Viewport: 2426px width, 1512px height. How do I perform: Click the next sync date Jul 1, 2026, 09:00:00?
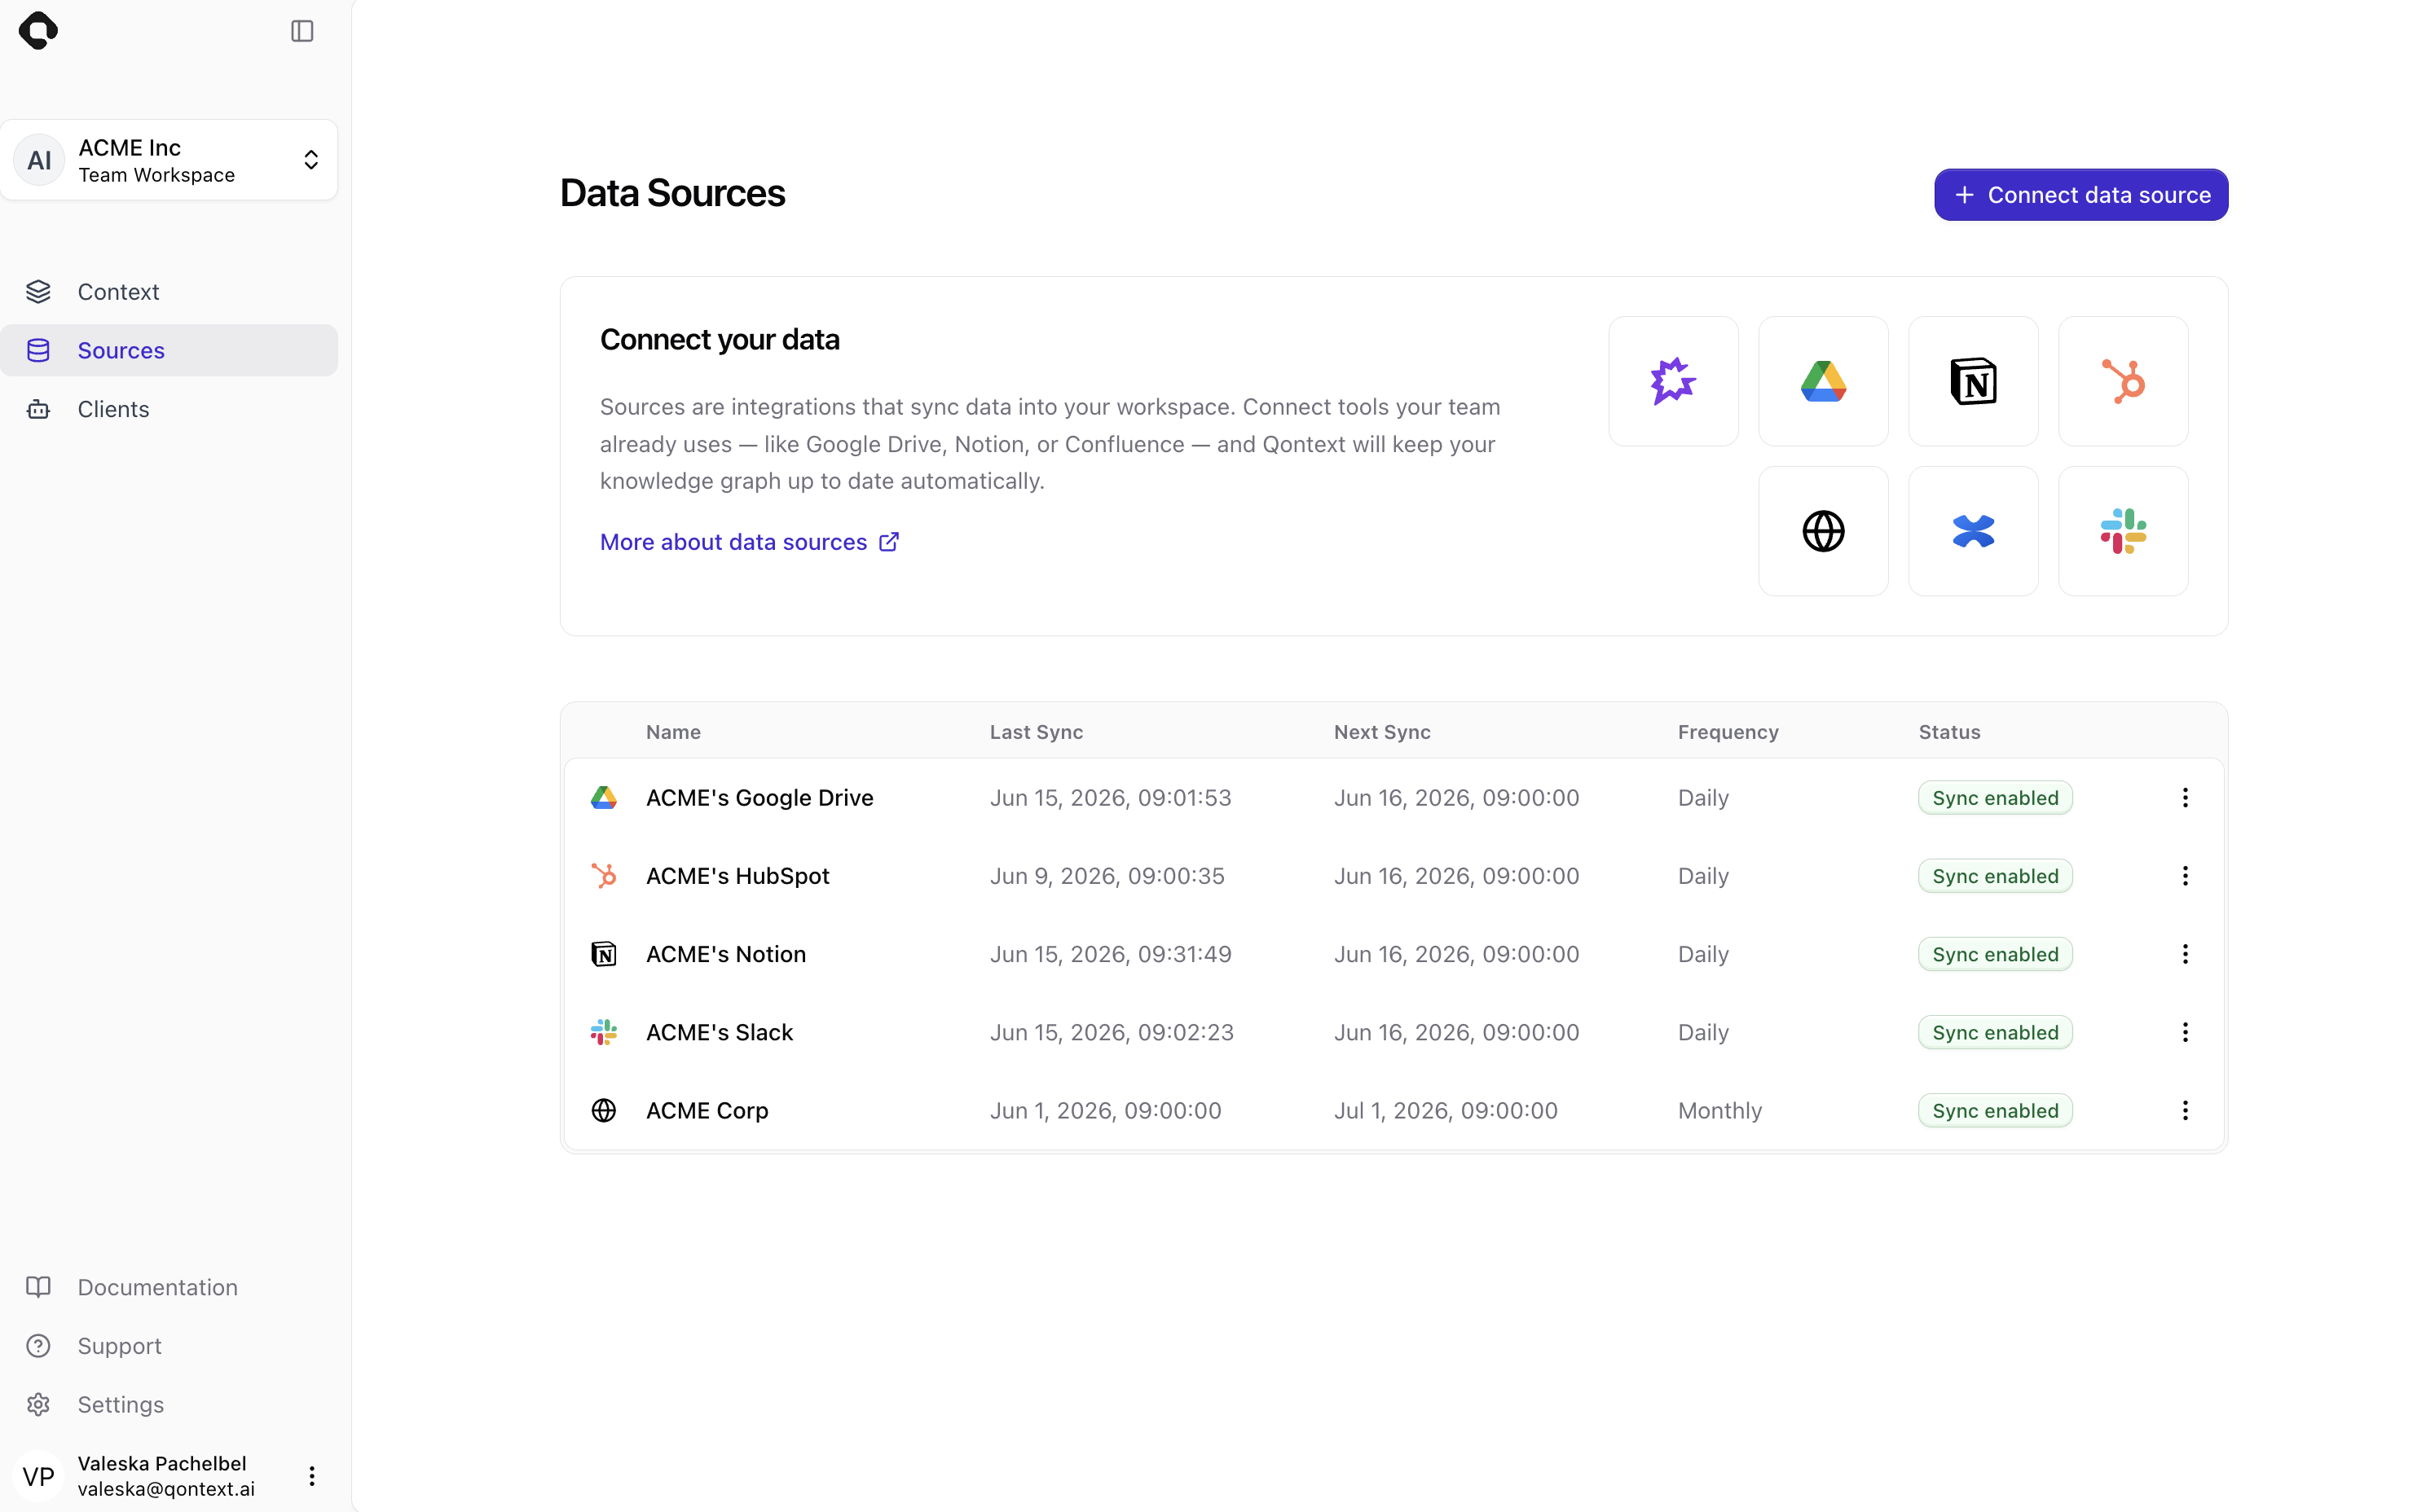tap(1445, 1110)
